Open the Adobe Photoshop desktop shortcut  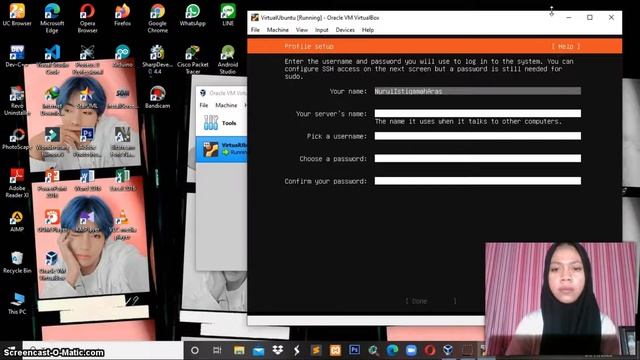[87, 142]
